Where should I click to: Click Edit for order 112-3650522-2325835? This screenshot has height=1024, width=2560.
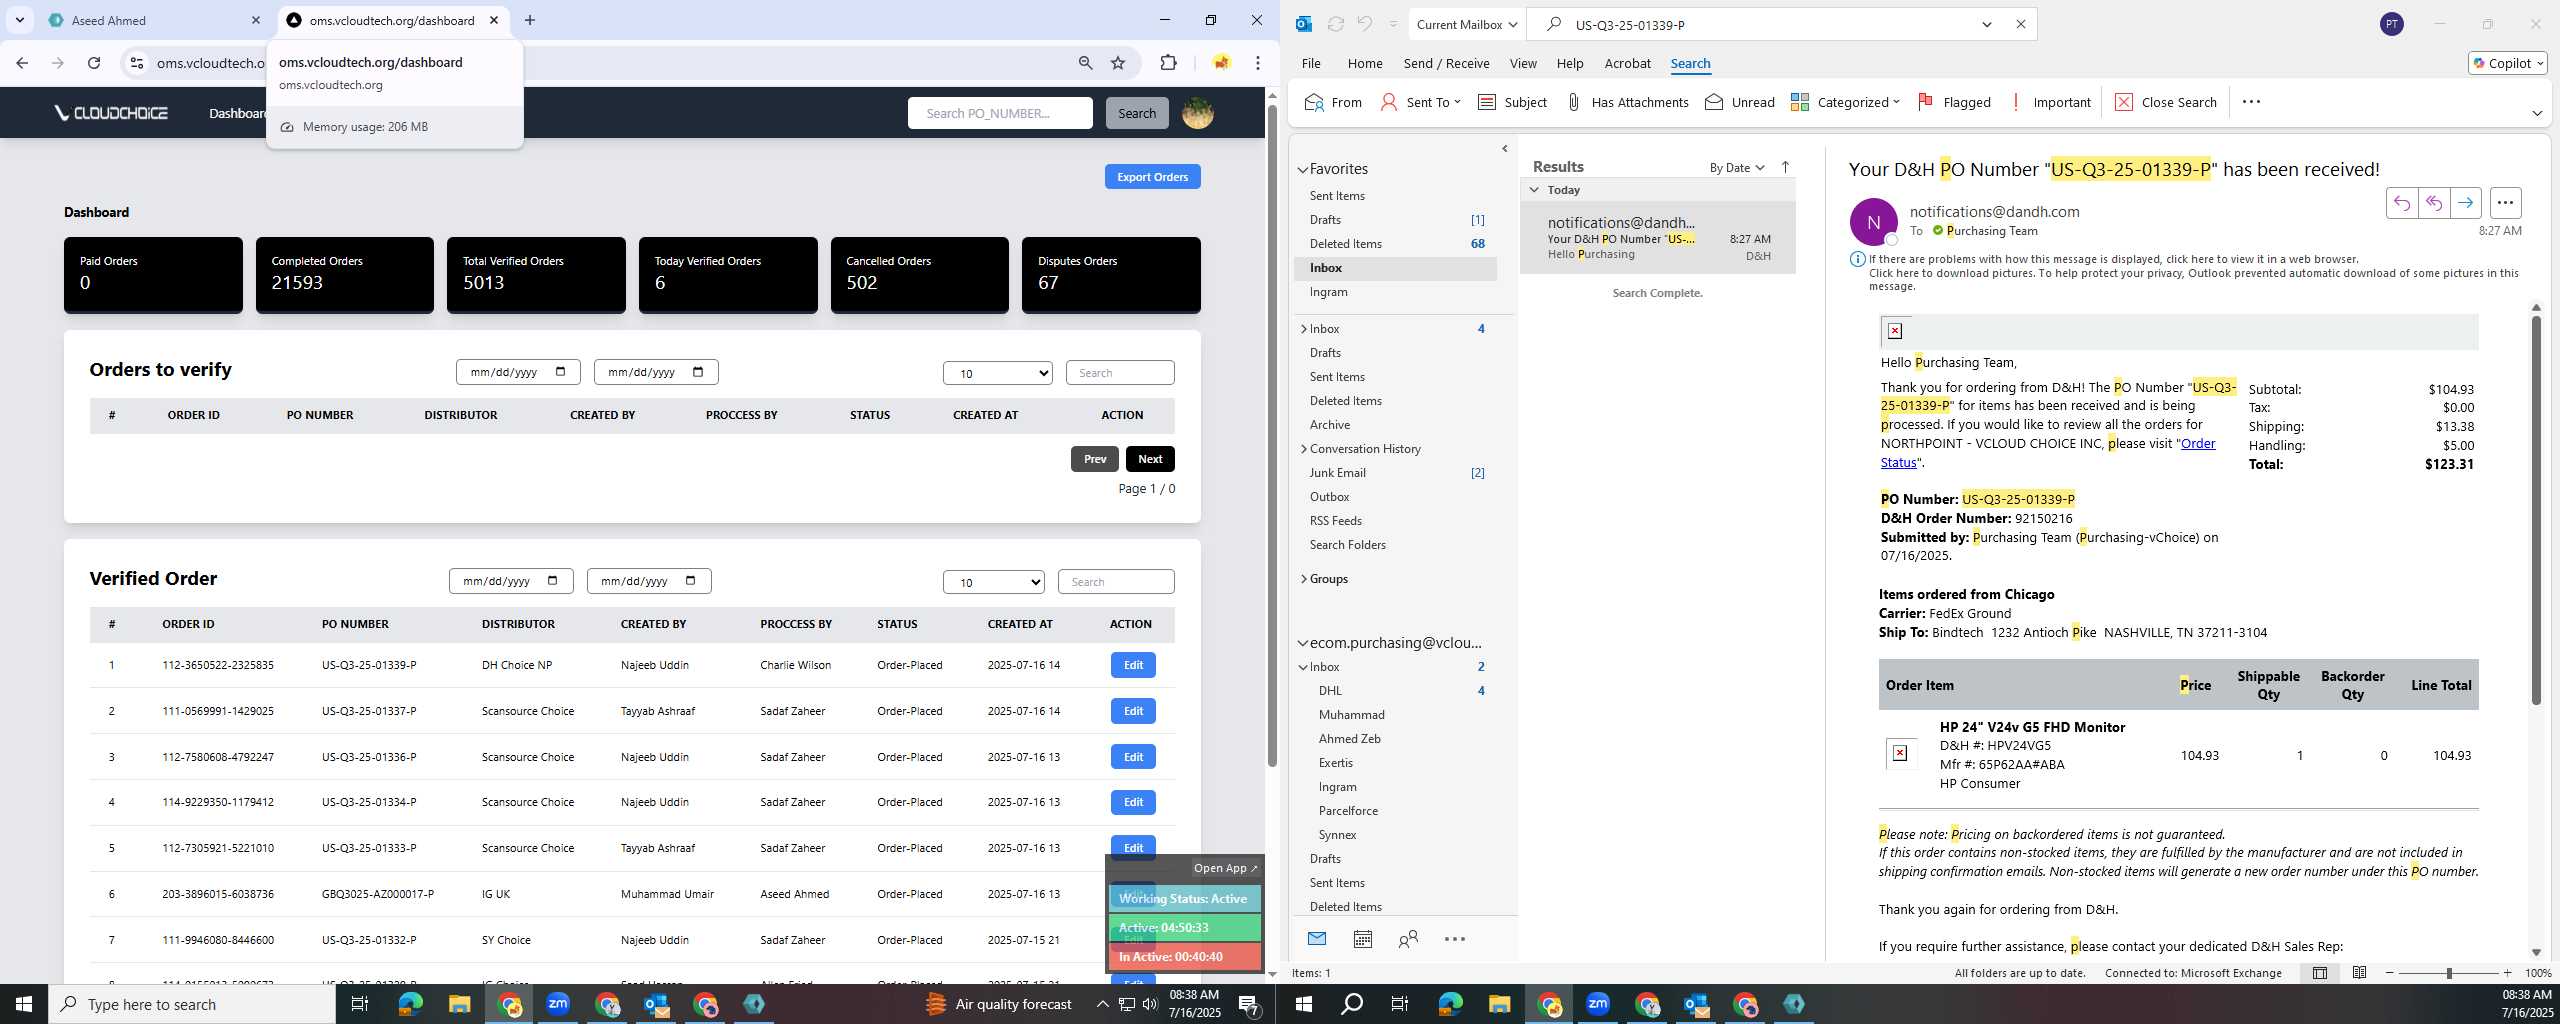1133,665
